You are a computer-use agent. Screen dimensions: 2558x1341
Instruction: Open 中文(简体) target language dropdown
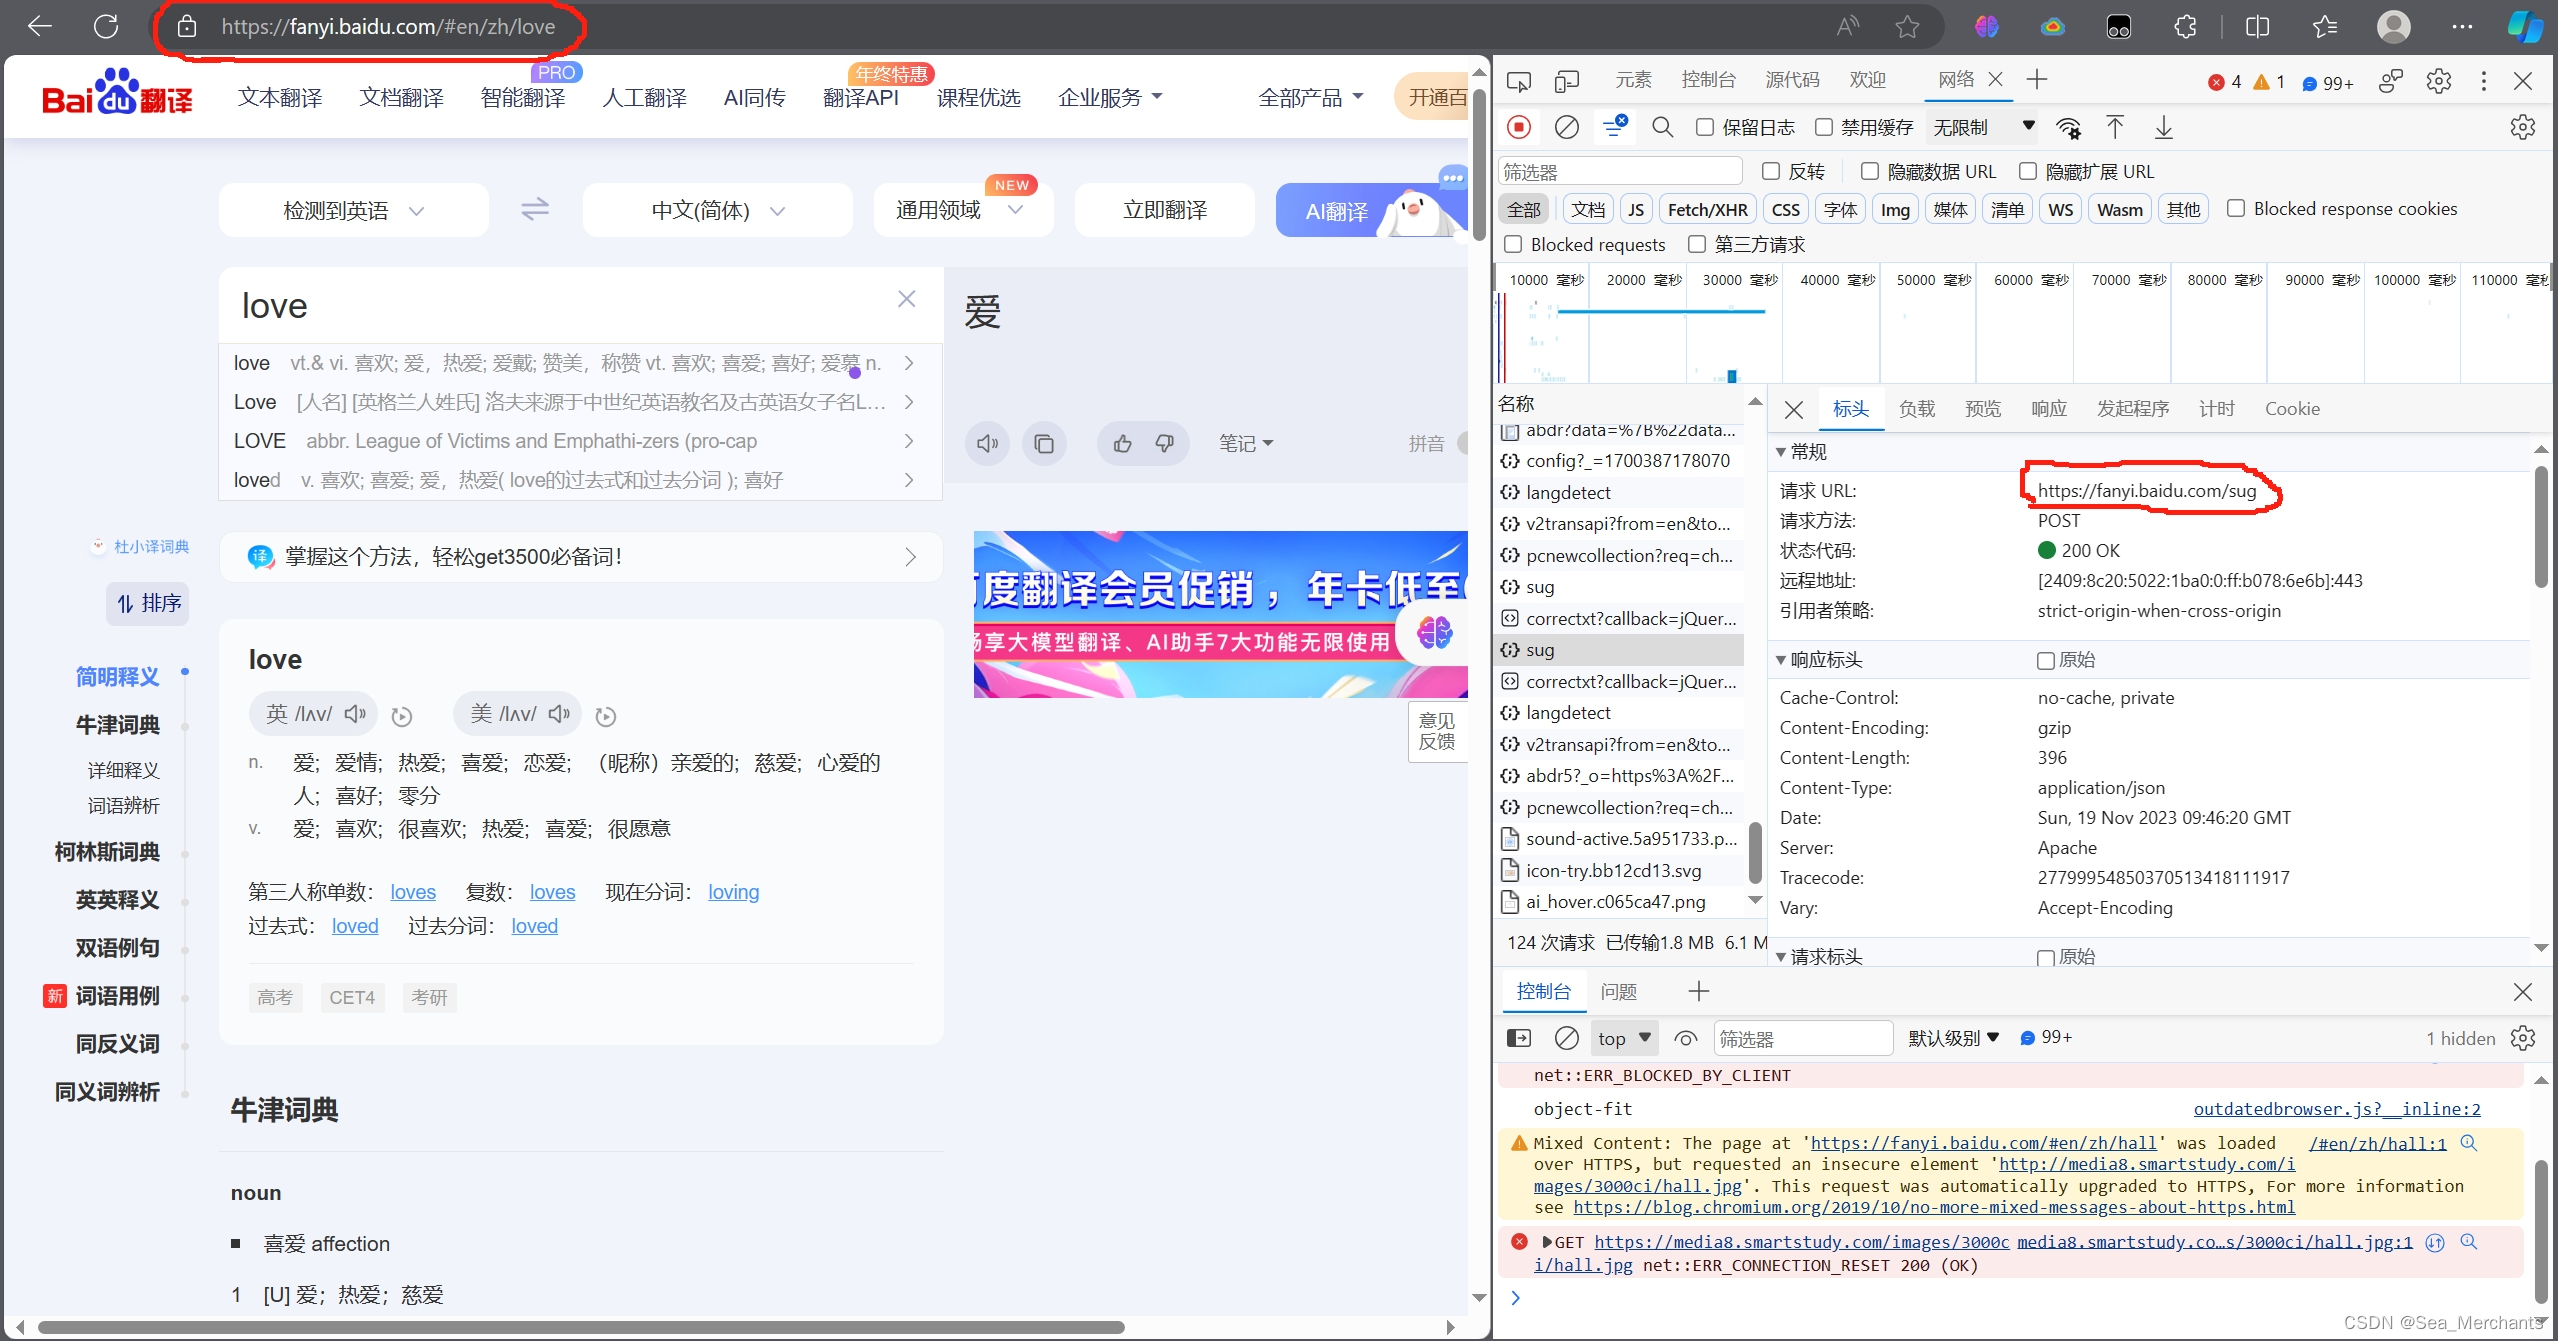pos(717,210)
